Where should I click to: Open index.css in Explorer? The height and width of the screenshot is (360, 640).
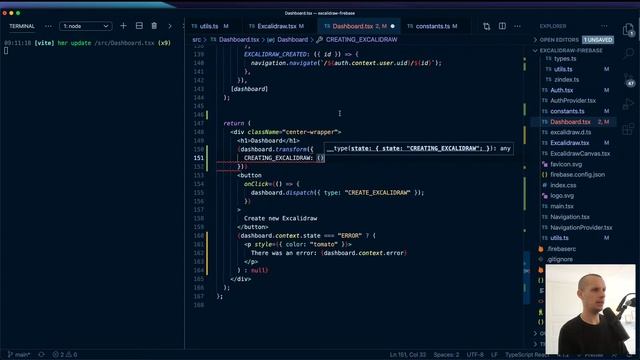pyautogui.click(x=563, y=185)
